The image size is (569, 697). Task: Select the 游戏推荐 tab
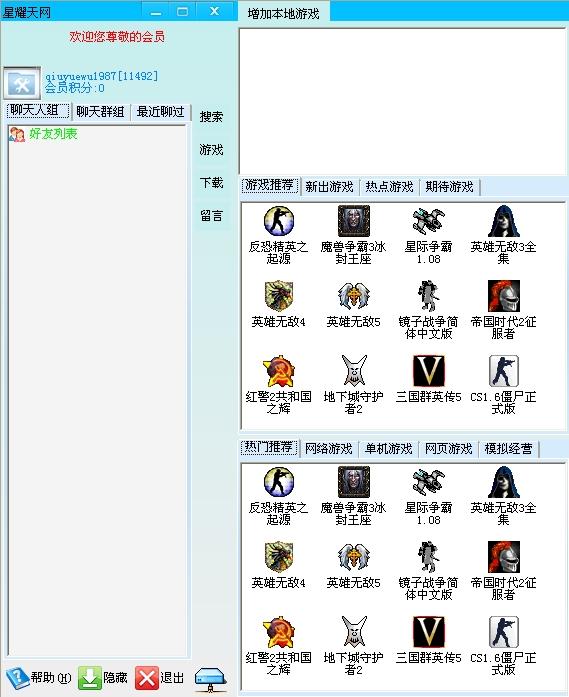tap(270, 185)
